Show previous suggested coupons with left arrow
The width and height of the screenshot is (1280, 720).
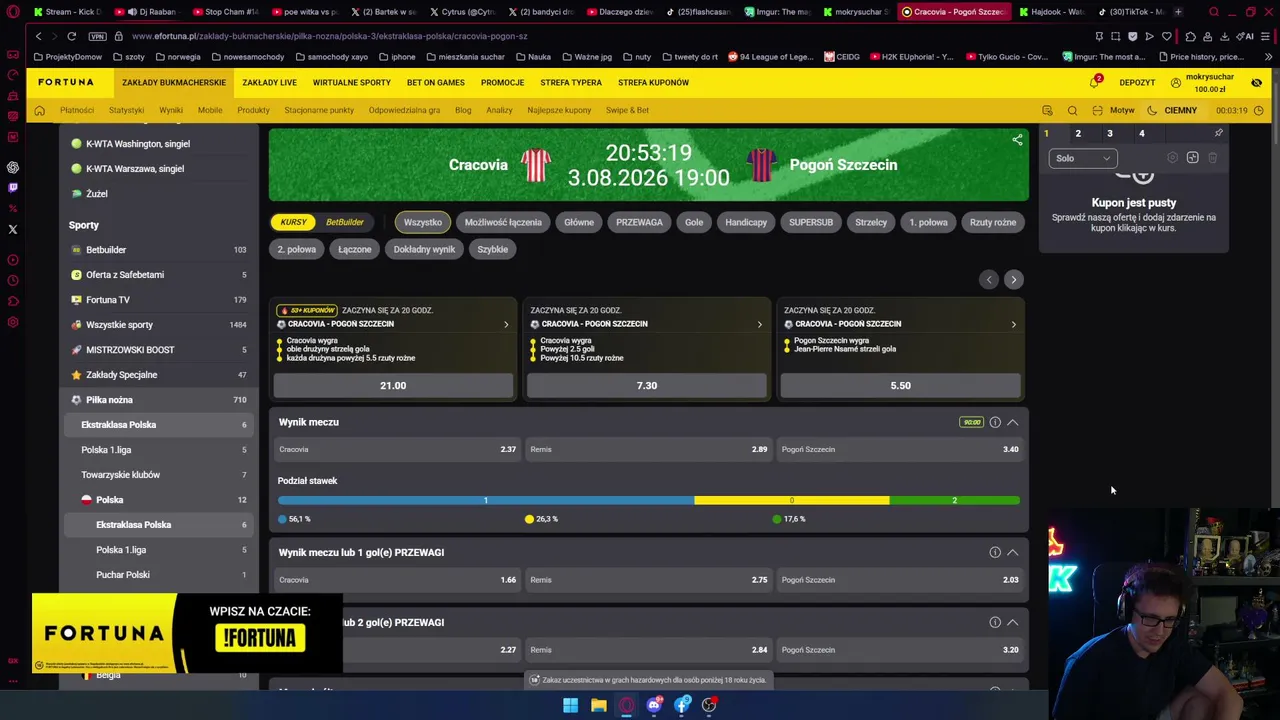[989, 280]
